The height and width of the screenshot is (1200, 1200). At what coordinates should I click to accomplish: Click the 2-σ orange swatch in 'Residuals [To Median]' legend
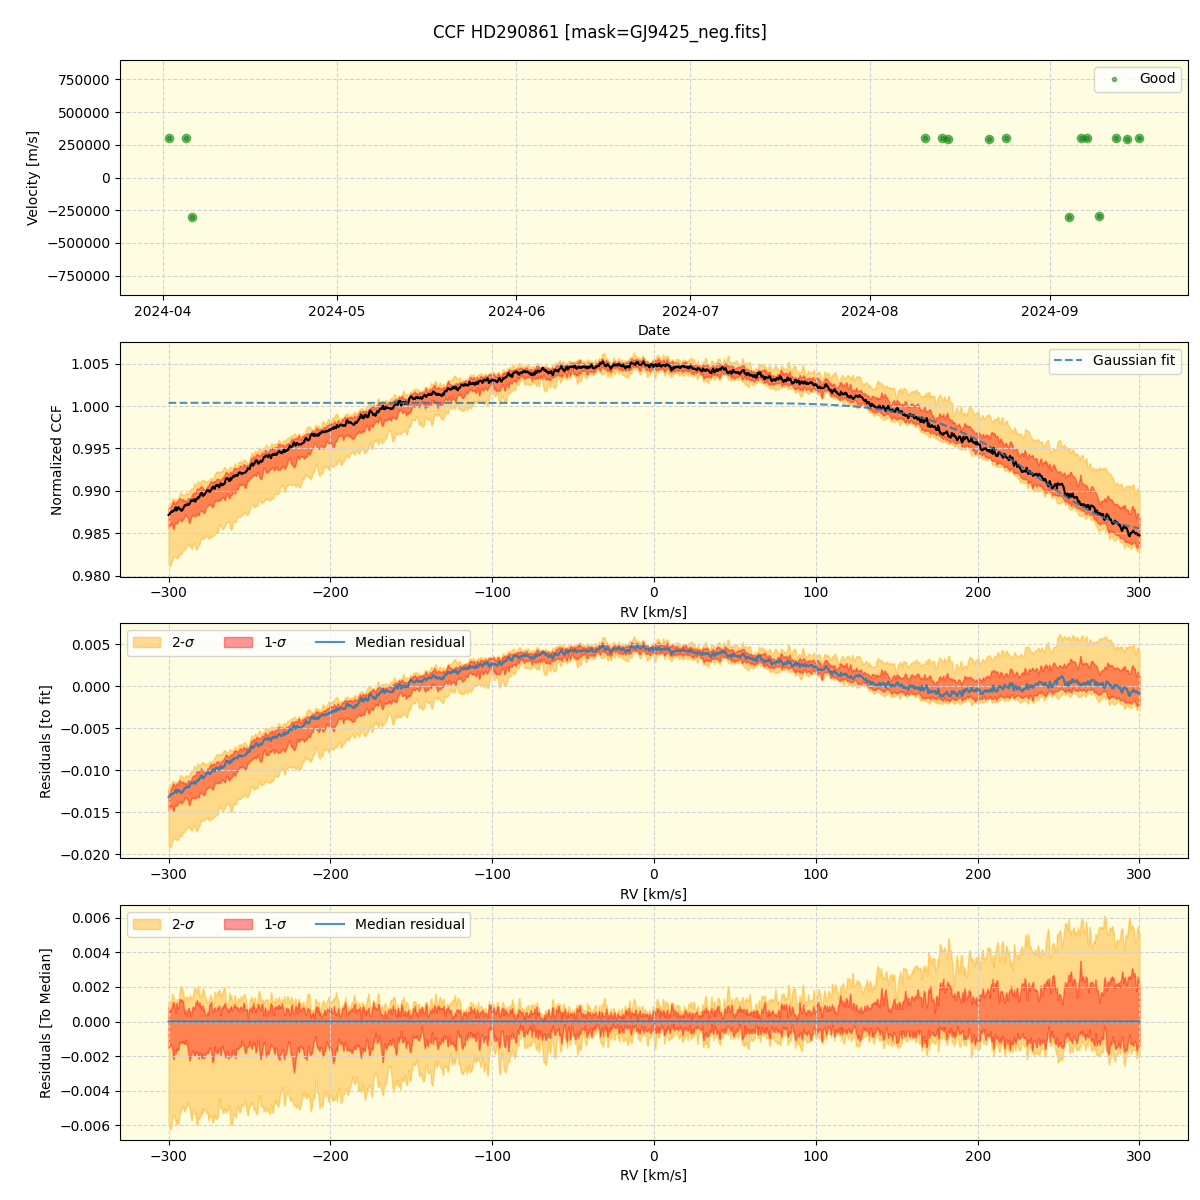(147, 924)
